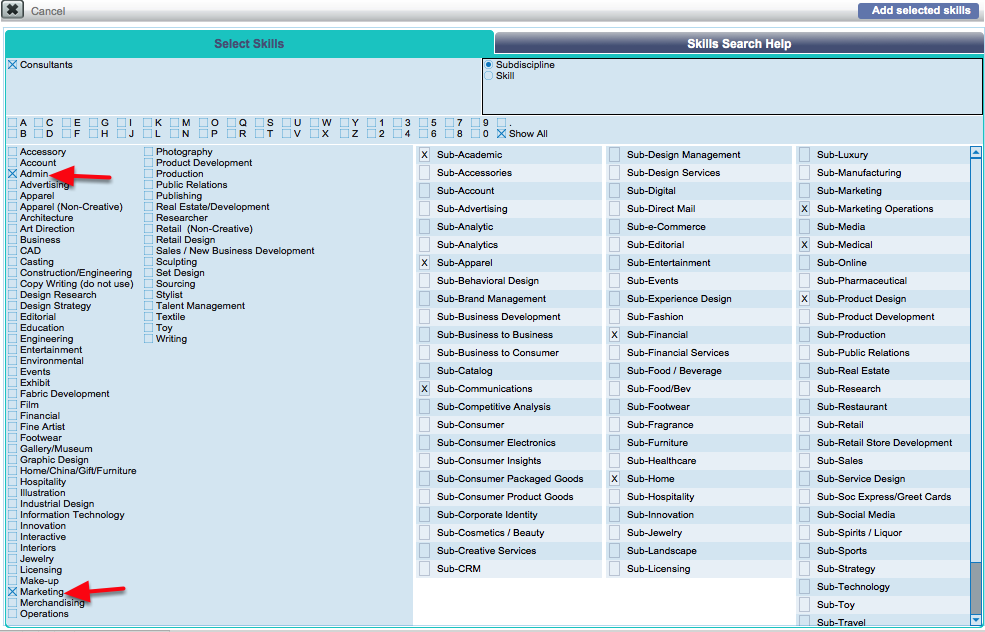Toggle the Show All checkbox
This screenshot has width=985, height=632.
(x=501, y=134)
